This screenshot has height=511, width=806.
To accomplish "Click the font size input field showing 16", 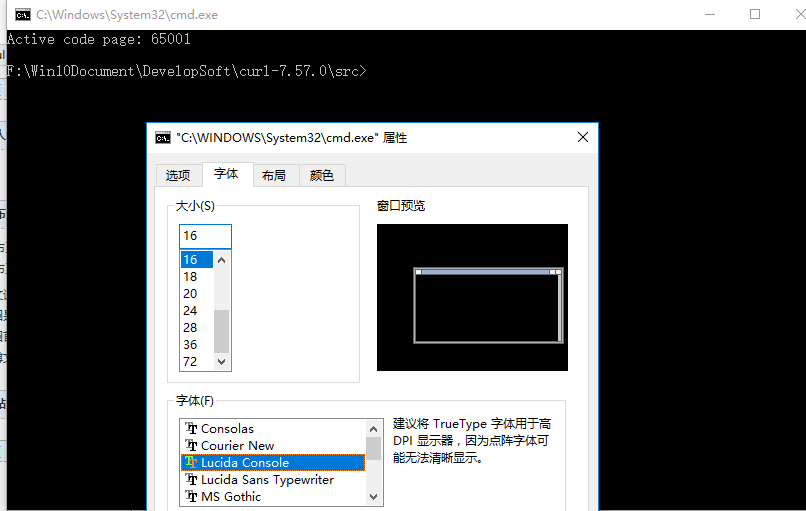I will pyautogui.click(x=205, y=236).
